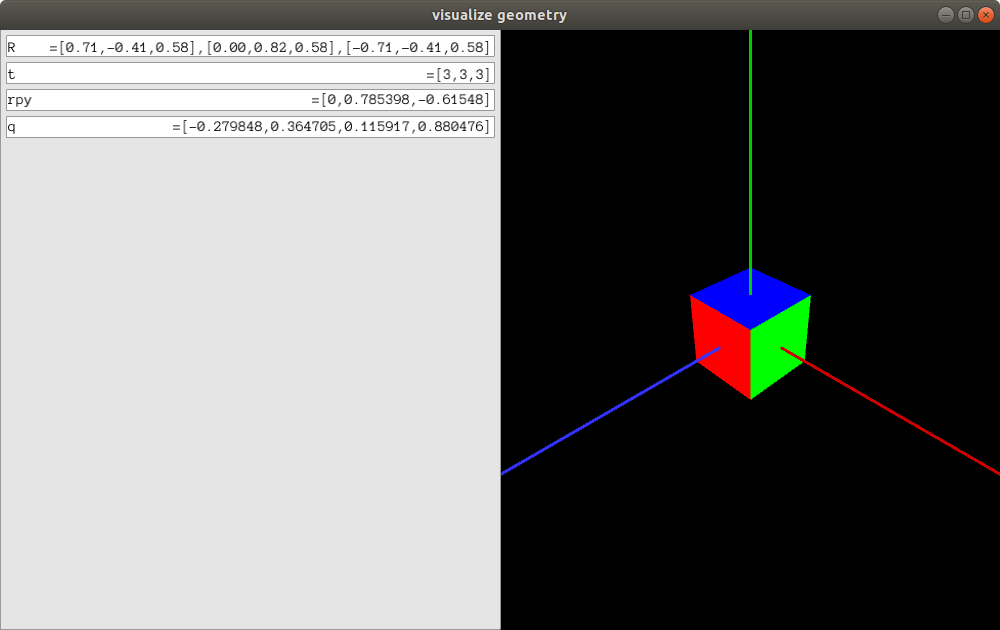1000x630 pixels.
Task: Close the visualize geometry window
Action: tap(986, 15)
